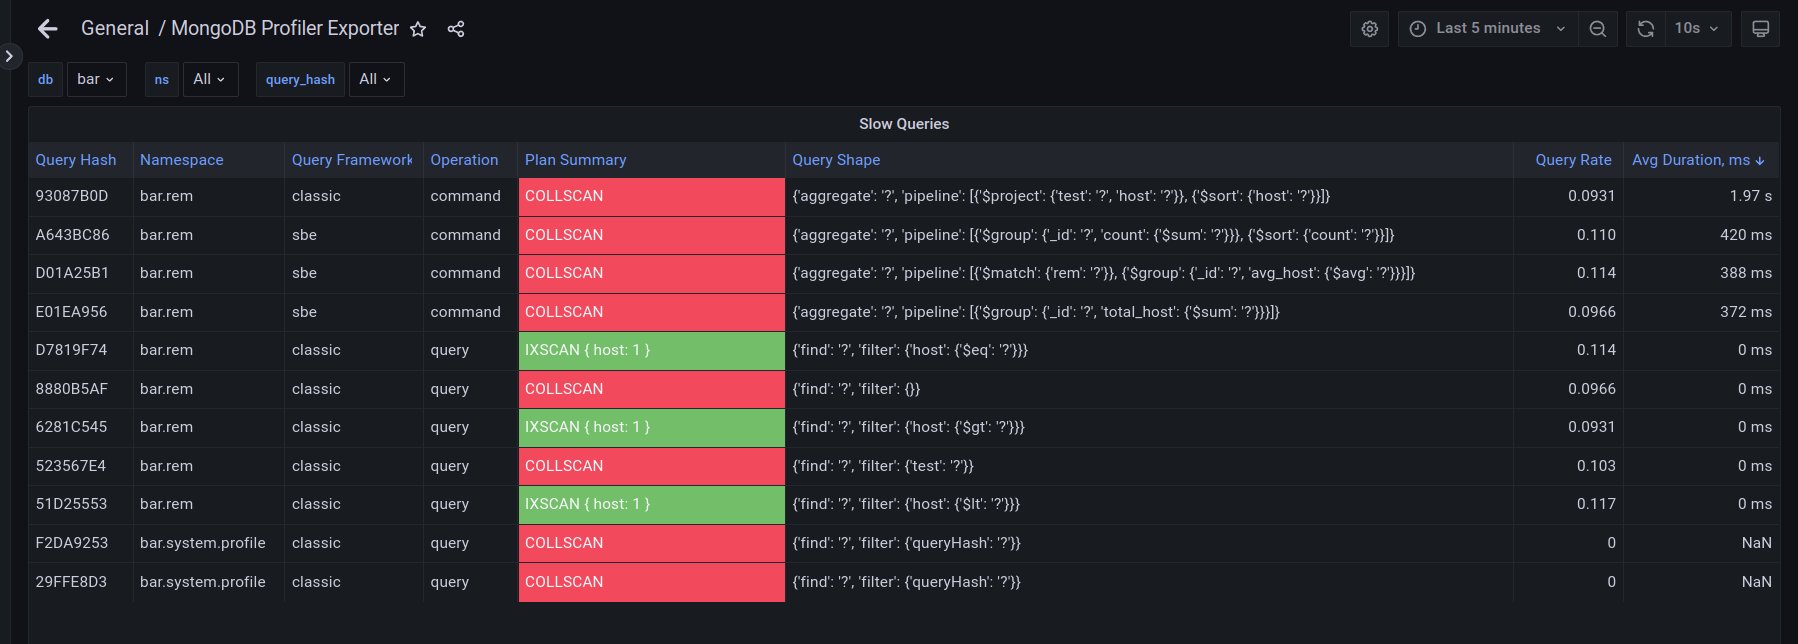Click the share dashboard icon
The width and height of the screenshot is (1798, 644).
(x=456, y=29)
